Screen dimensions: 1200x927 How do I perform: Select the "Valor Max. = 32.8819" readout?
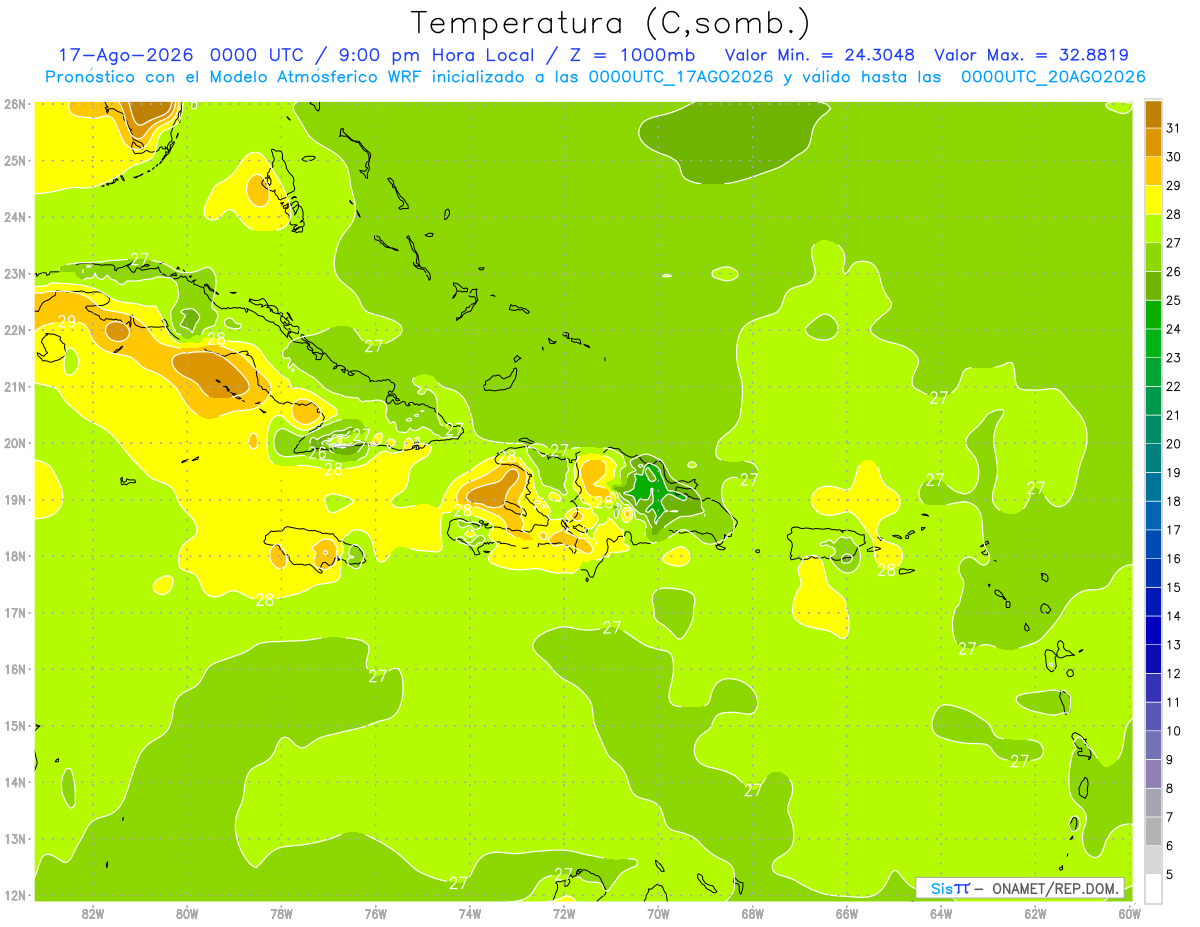[x=1031, y=55]
